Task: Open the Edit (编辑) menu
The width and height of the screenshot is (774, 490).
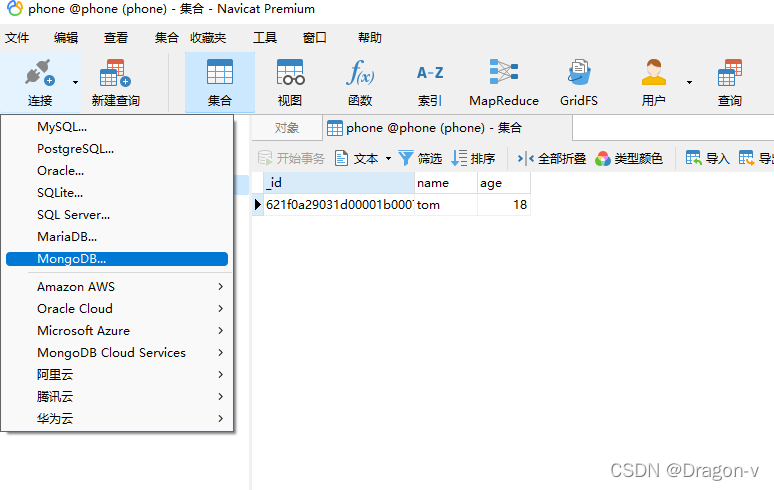Action: coord(66,38)
